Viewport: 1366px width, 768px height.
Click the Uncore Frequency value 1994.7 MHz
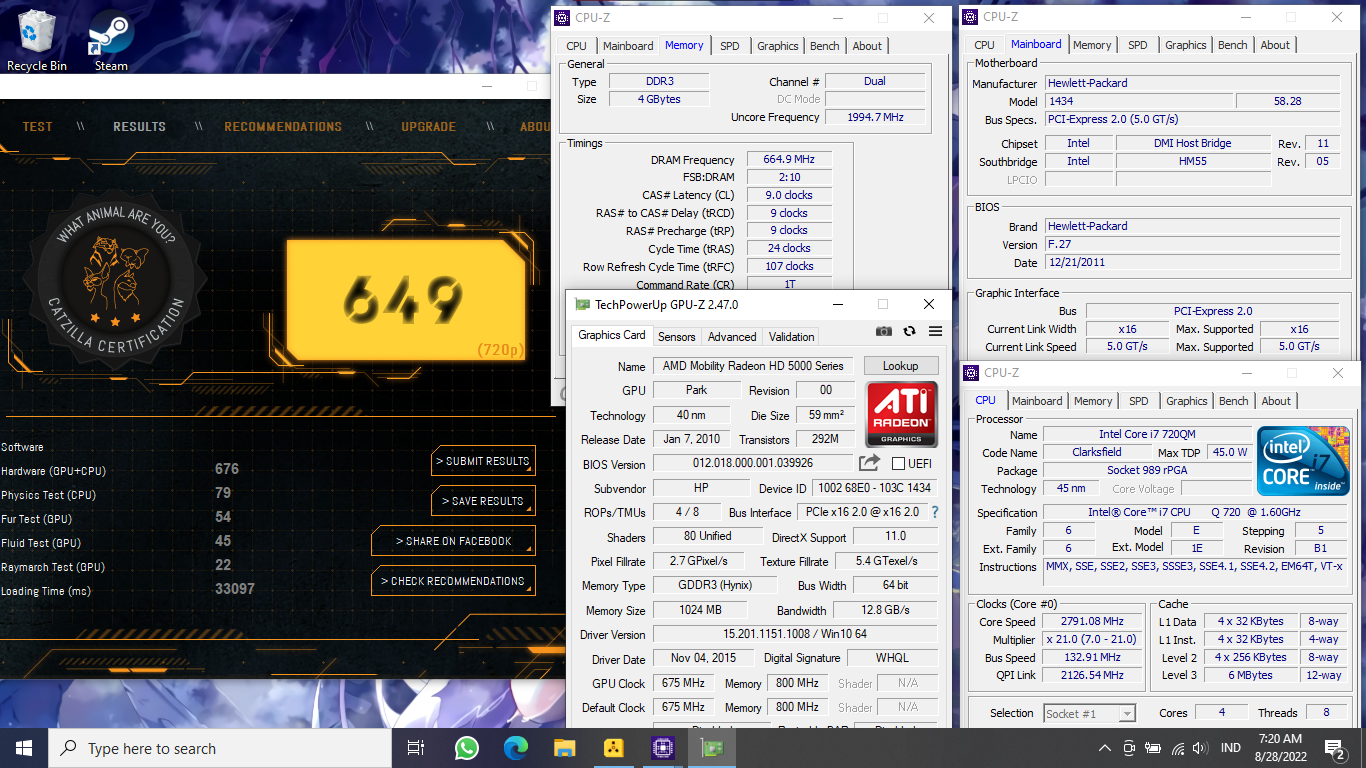(x=875, y=117)
